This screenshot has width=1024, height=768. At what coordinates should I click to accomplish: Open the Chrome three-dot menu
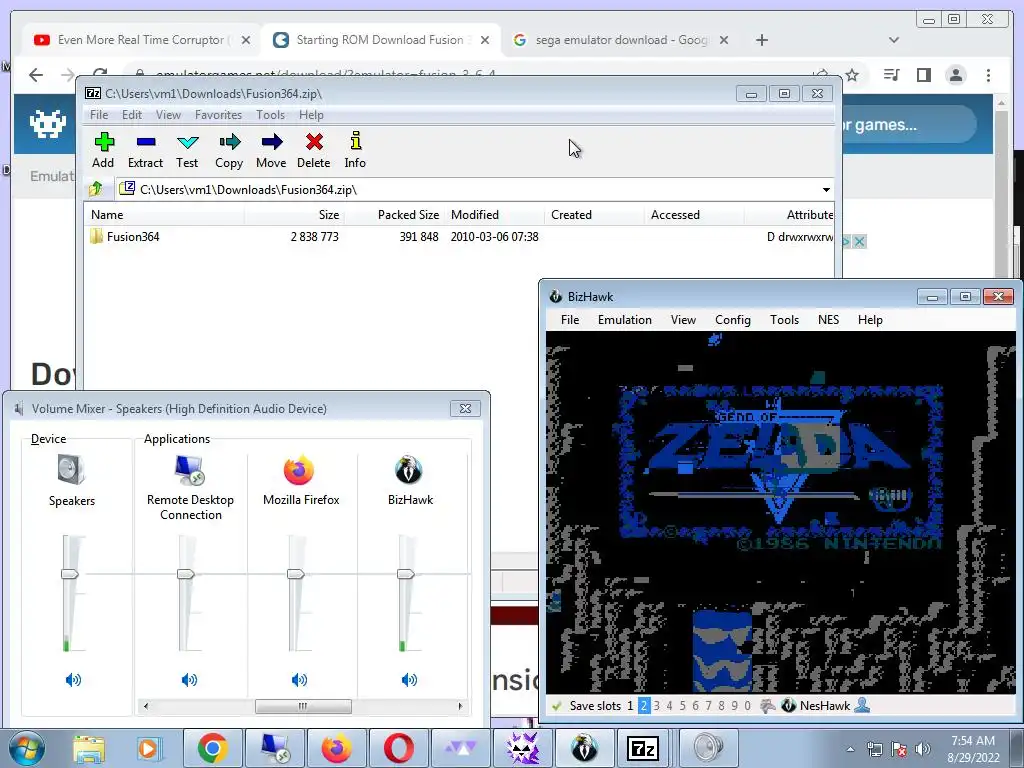pyautogui.click(x=988, y=75)
